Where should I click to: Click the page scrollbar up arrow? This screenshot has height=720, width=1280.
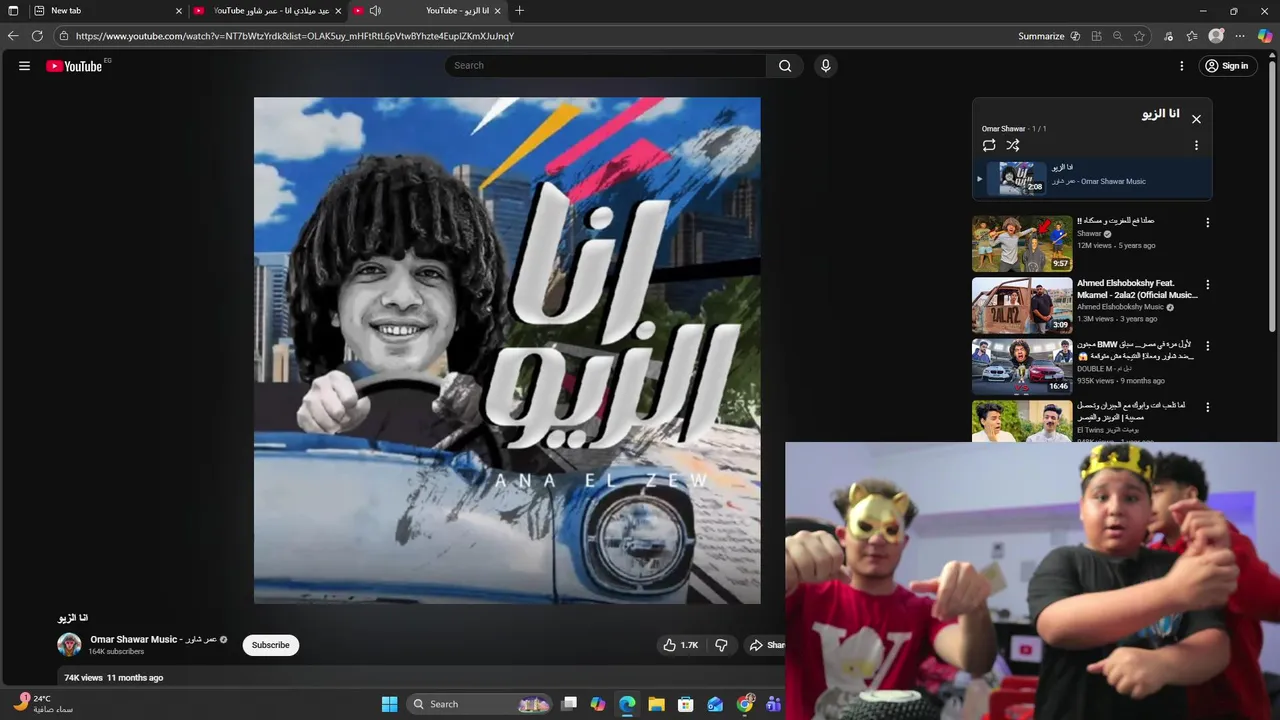click(x=1272, y=53)
